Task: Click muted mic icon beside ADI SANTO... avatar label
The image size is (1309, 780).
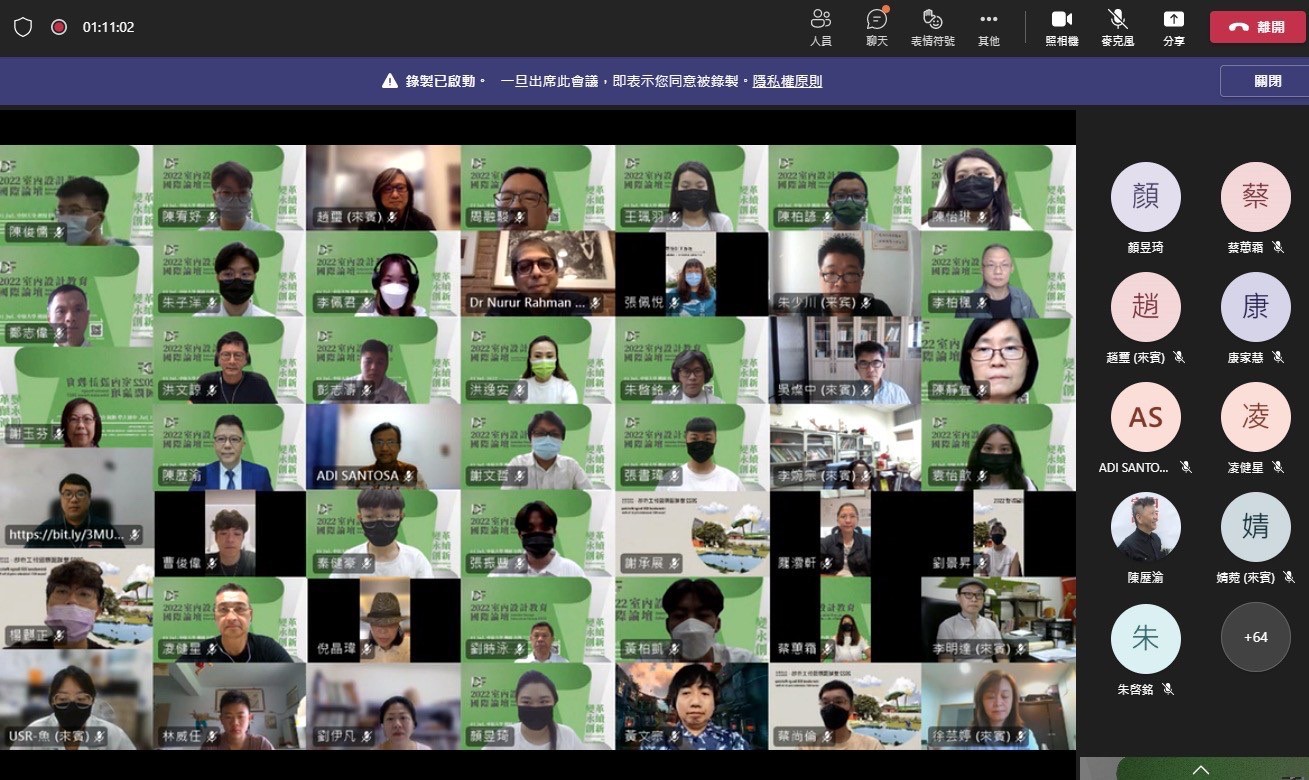Action: click(x=1185, y=467)
